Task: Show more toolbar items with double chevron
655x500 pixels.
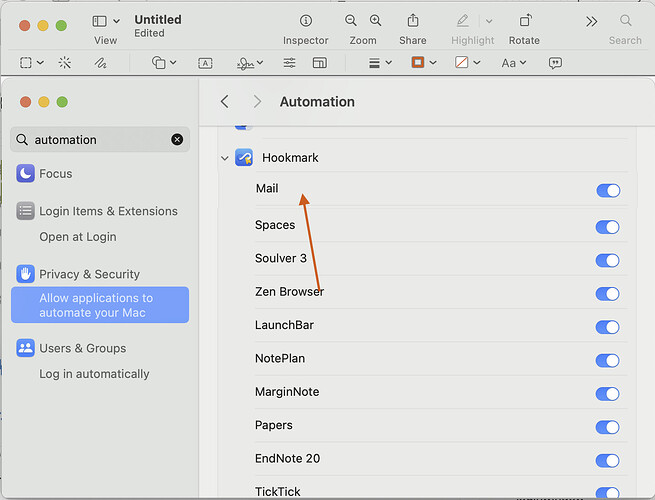Action: click(592, 21)
